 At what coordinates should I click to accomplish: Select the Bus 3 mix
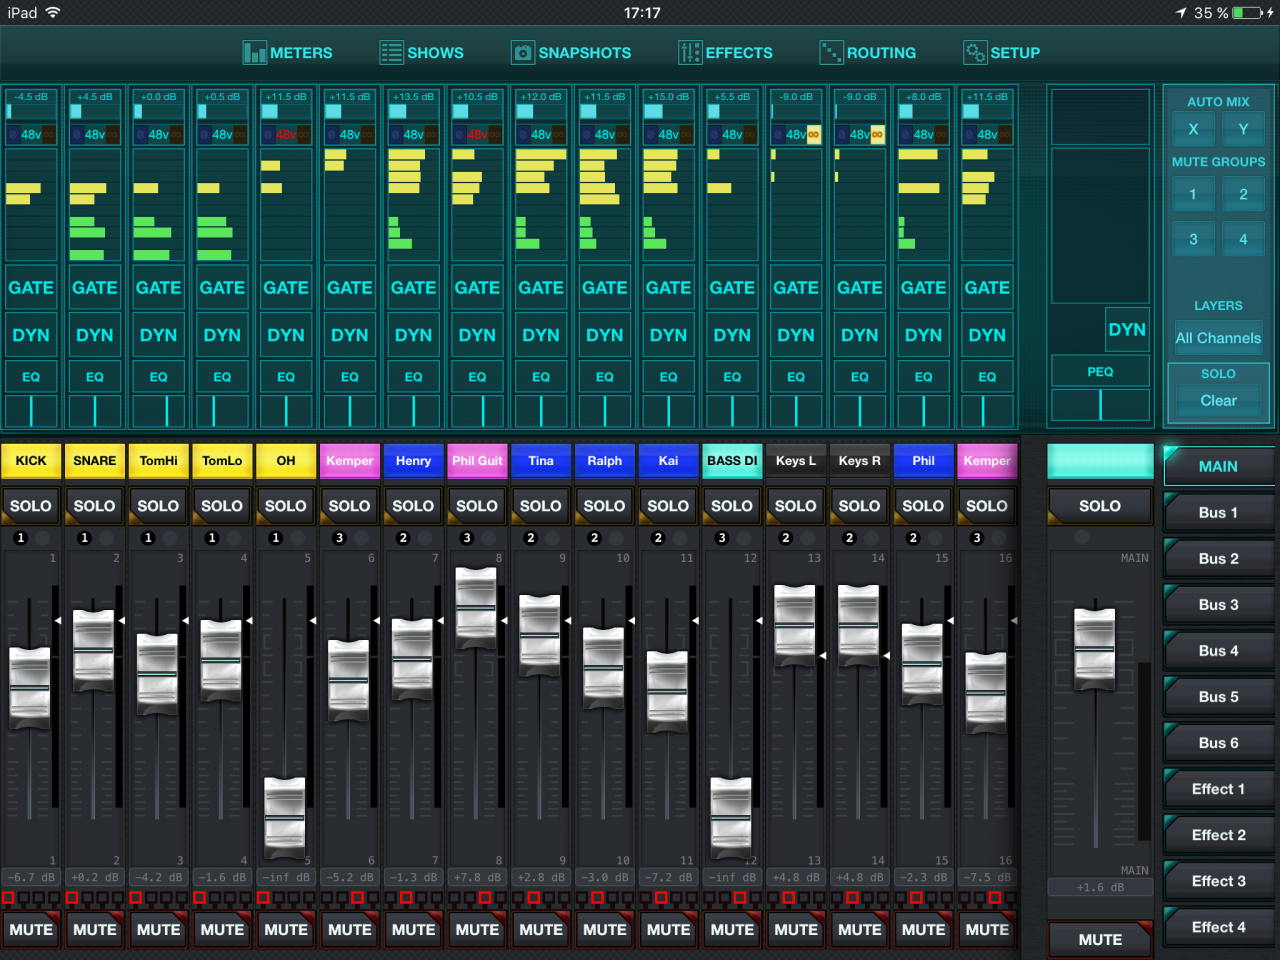click(1218, 604)
